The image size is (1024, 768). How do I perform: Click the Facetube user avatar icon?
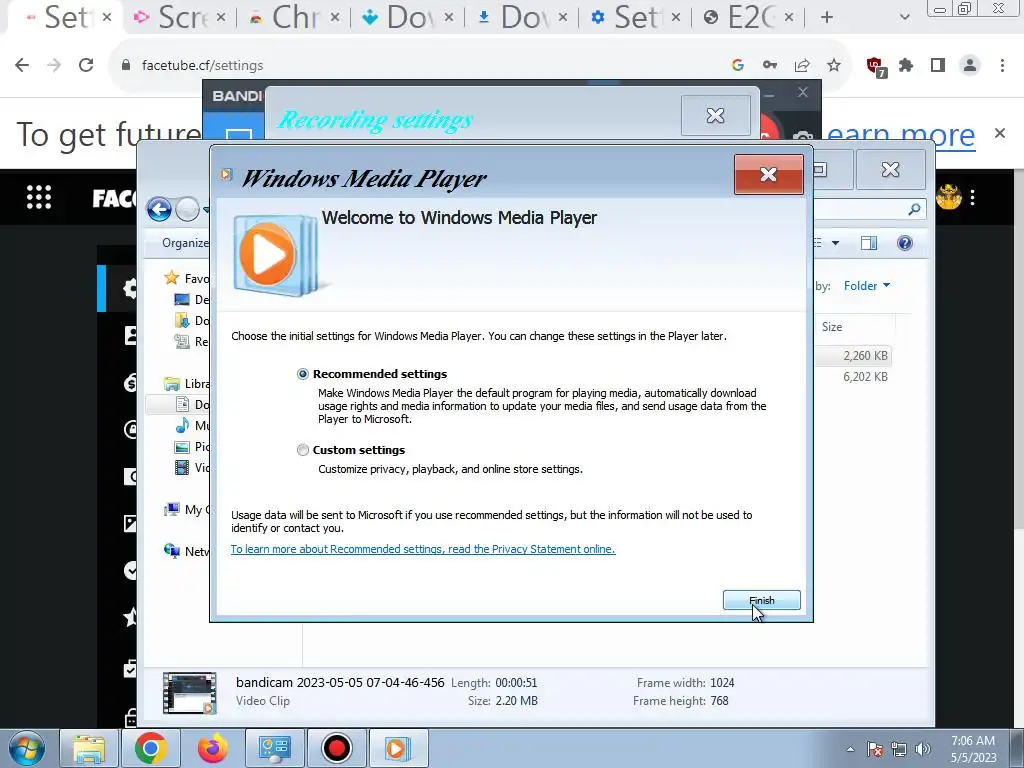[948, 197]
